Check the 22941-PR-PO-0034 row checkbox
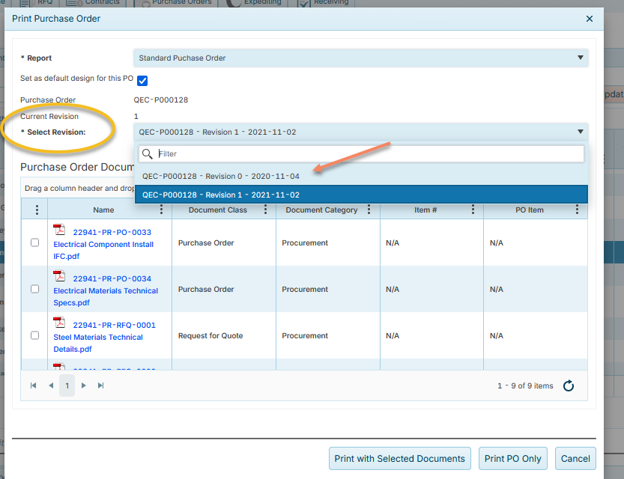This screenshot has width=624, height=479. 35,289
